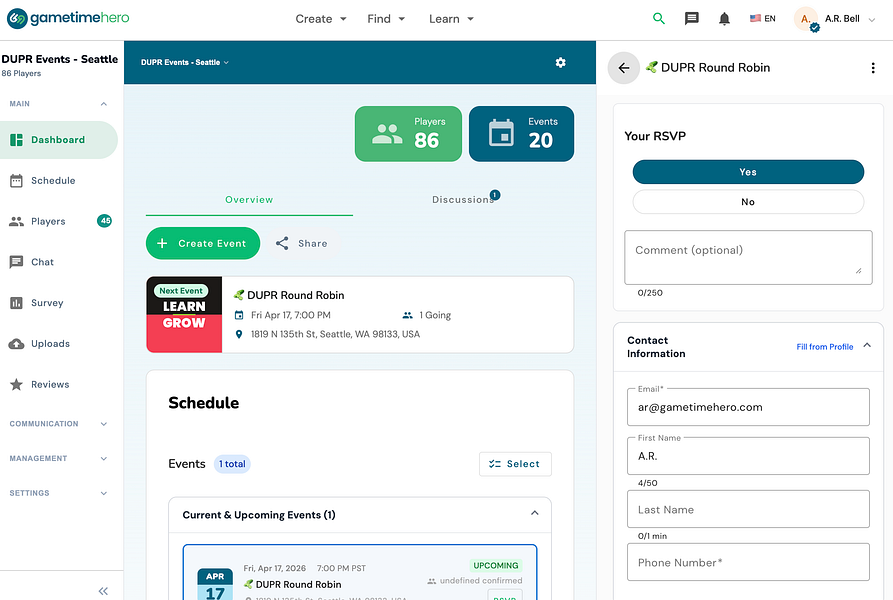Viewport: 893px width, 600px height.
Task: Click the Fri Apr 17, 7:00 PM date text
Action: pos(290,315)
